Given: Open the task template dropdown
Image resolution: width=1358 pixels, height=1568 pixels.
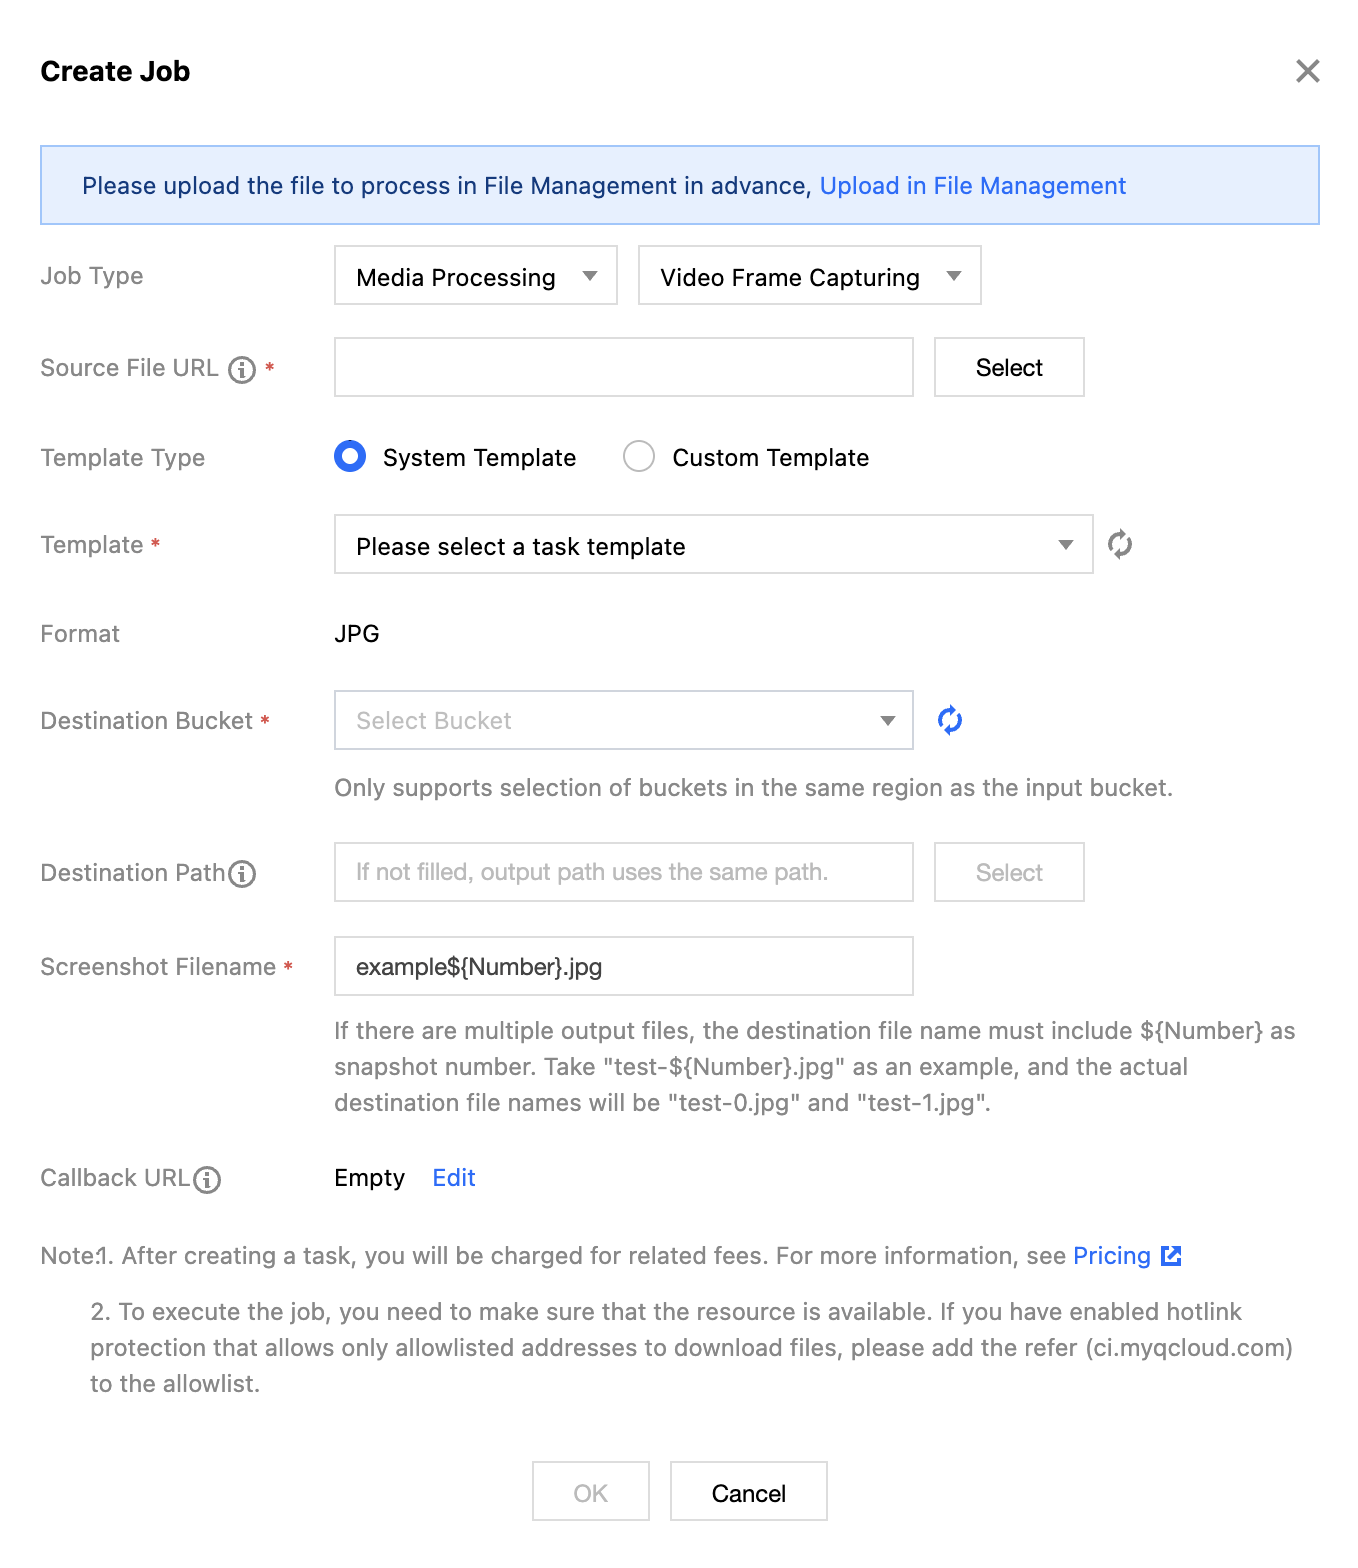Looking at the screenshot, I should pyautogui.click(x=713, y=545).
